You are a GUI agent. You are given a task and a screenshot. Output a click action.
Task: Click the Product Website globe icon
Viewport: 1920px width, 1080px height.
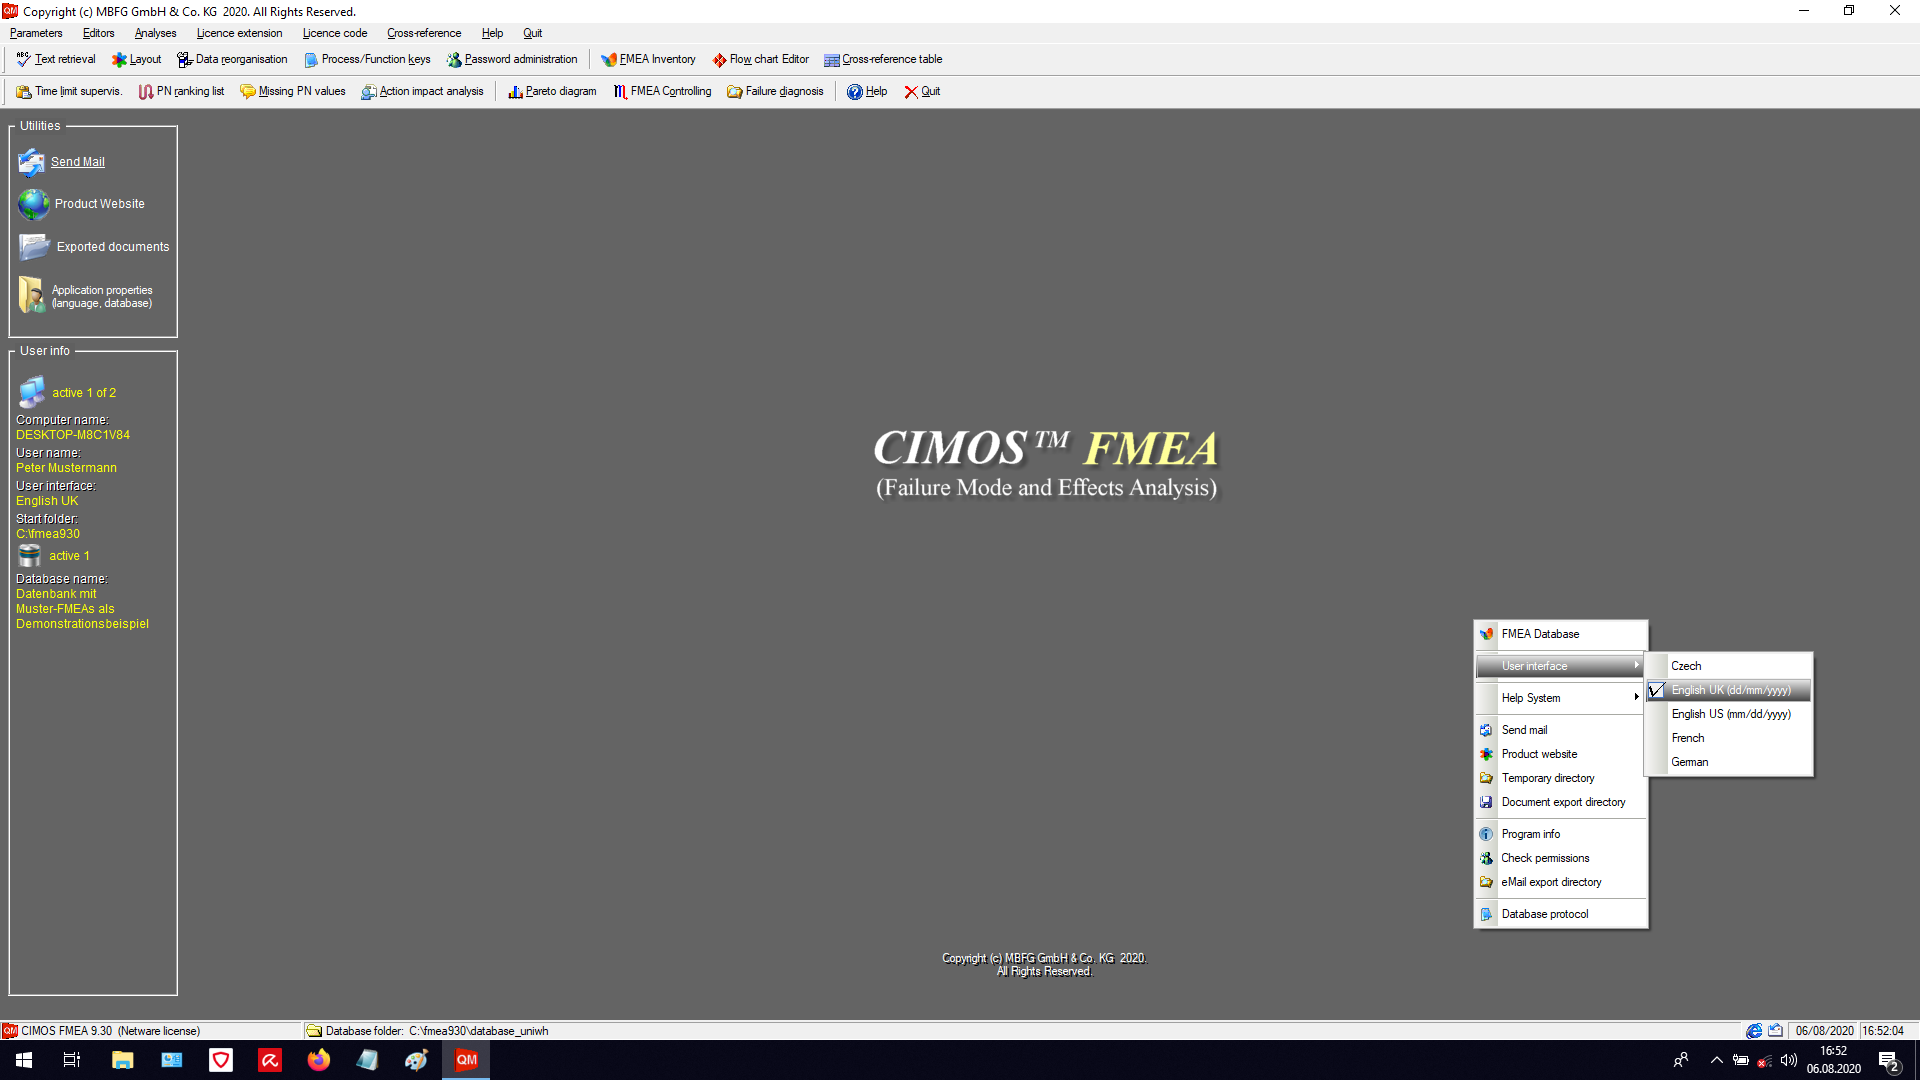click(x=33, y=204)
